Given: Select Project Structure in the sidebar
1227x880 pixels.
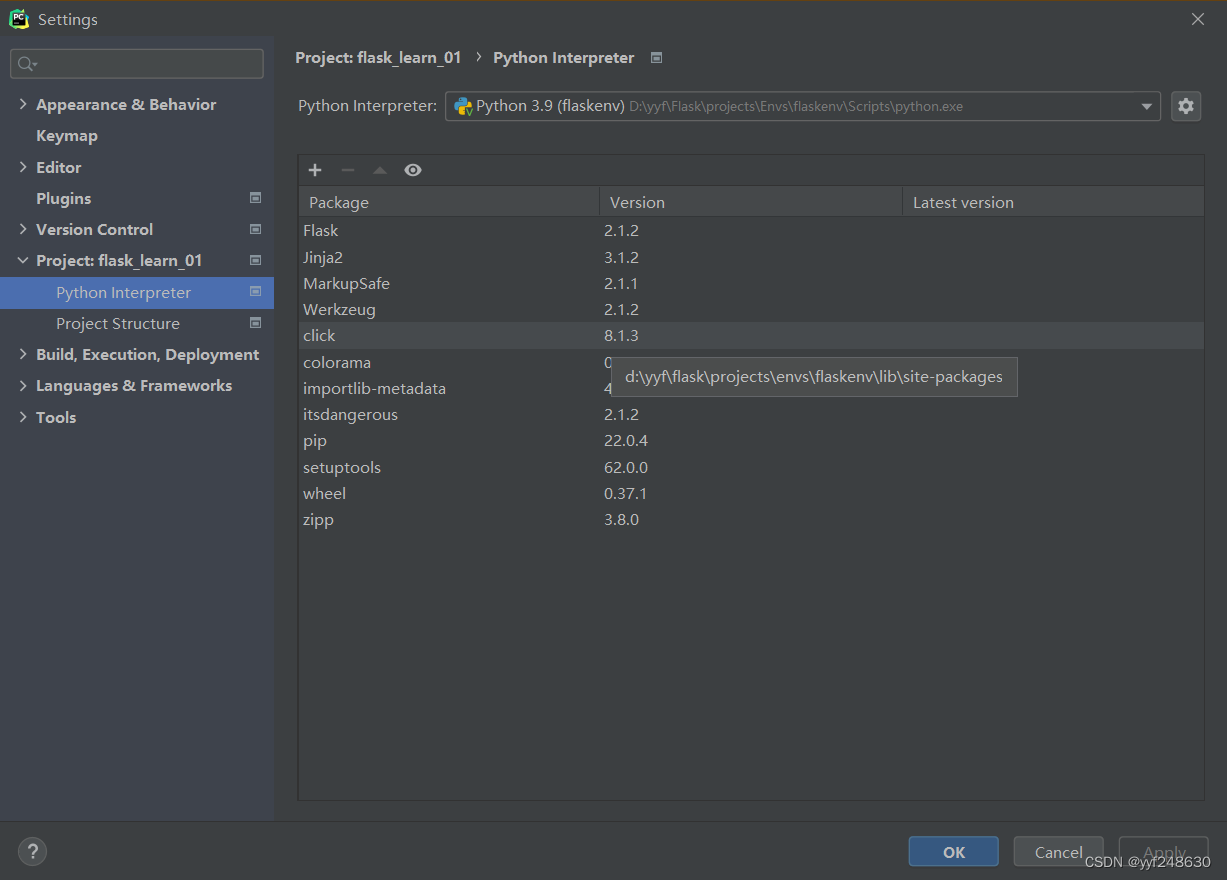Looking at the screenshot, I should (x=137, y=323).
